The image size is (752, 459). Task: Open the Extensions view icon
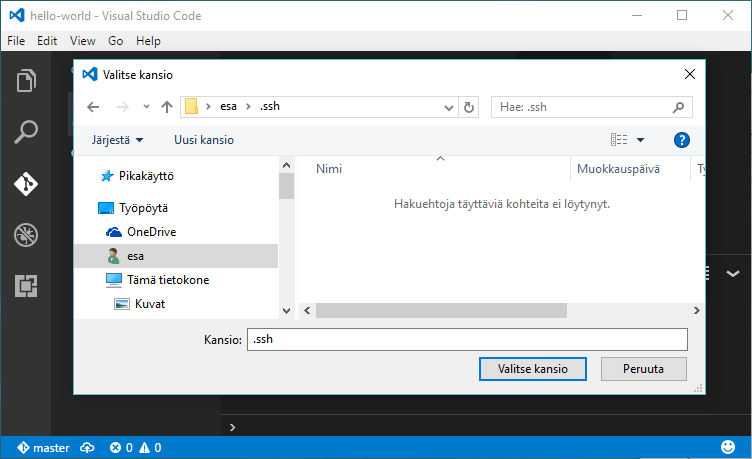(26, 286)
